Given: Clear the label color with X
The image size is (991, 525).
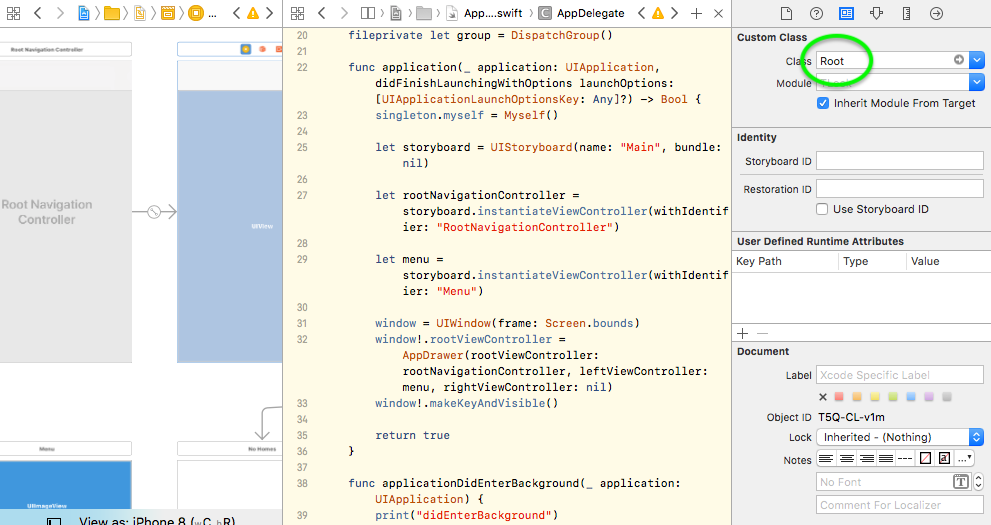Looking at the screenshot, I should [823, 397].
